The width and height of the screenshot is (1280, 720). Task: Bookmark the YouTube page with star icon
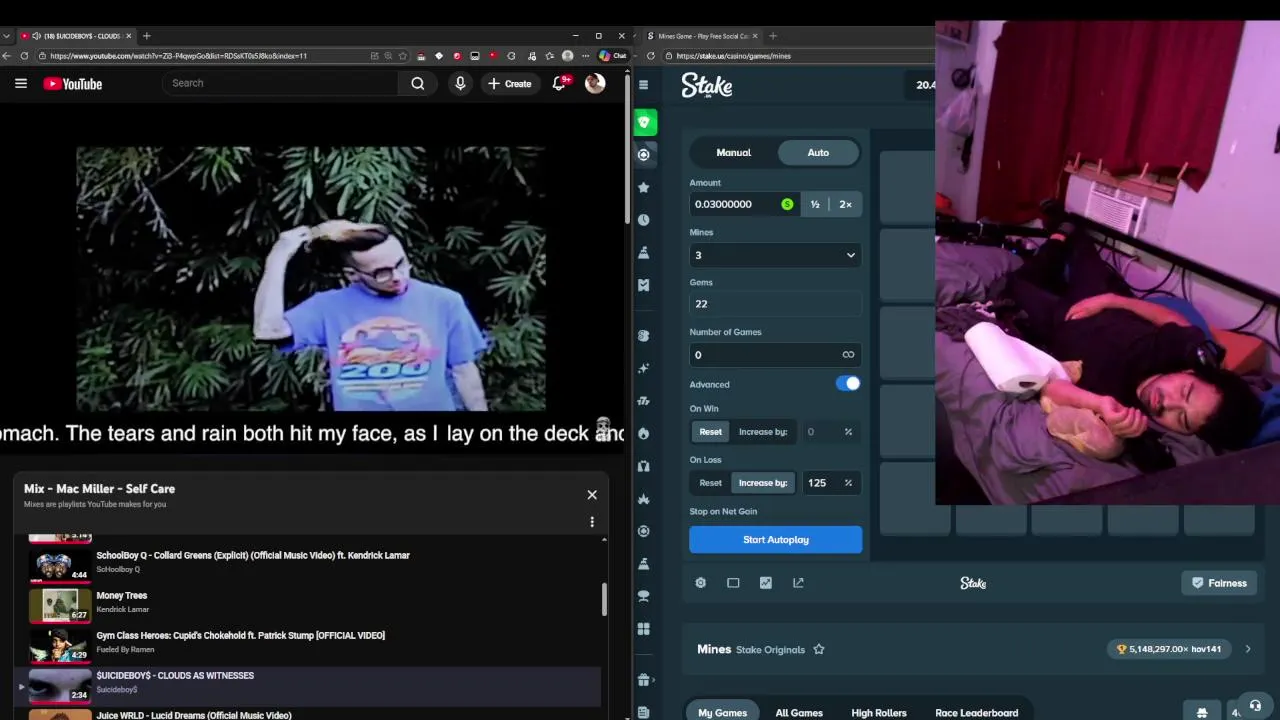tap(402, 56)
